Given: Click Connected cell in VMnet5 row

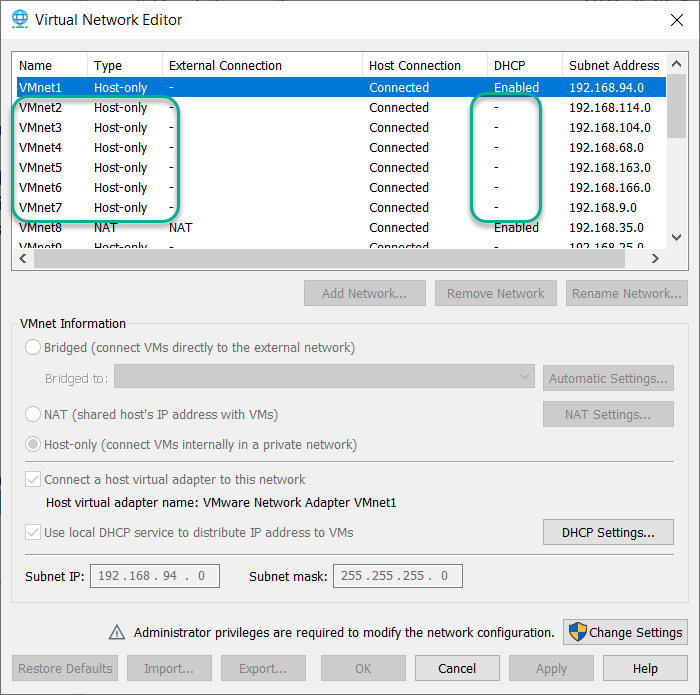Looking at the screenshot, I should pyautogui.click(x=399, y=168).
